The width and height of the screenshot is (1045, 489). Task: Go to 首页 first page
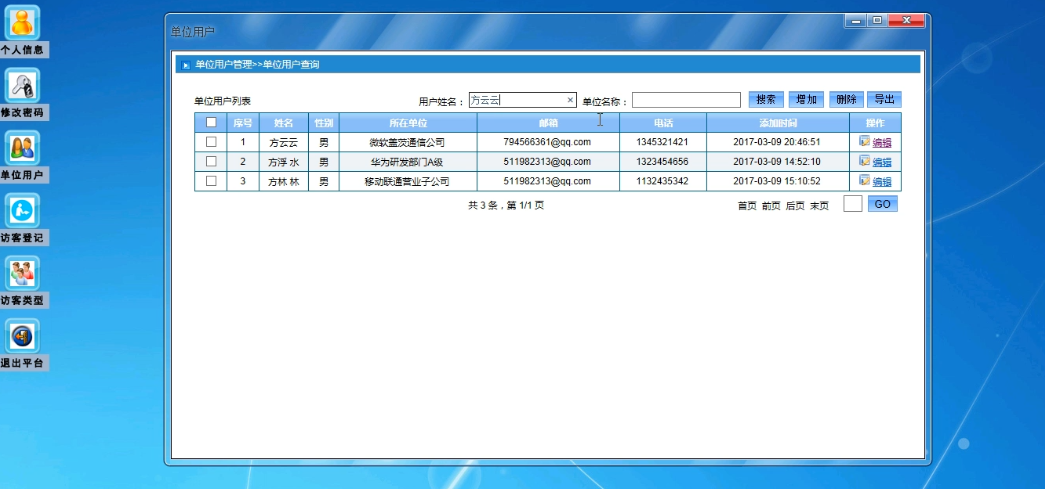coord(747,206)
